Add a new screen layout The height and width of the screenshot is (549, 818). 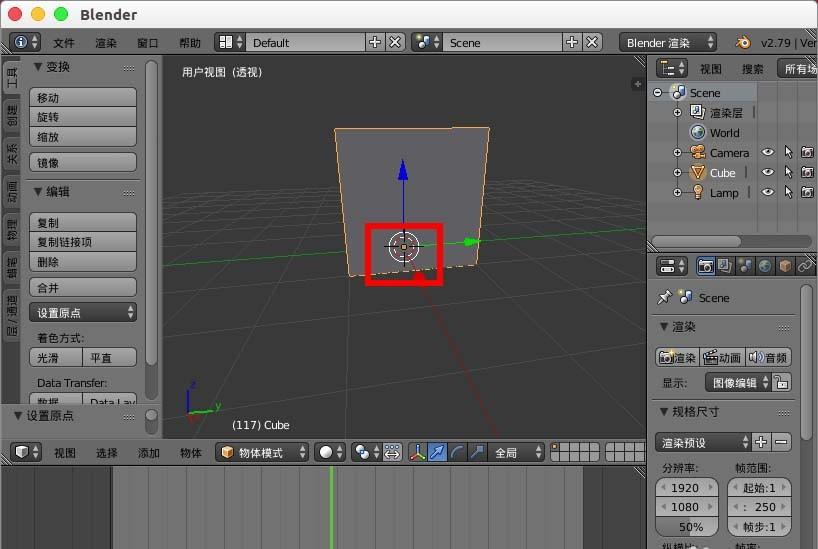[x=375, y=42]
